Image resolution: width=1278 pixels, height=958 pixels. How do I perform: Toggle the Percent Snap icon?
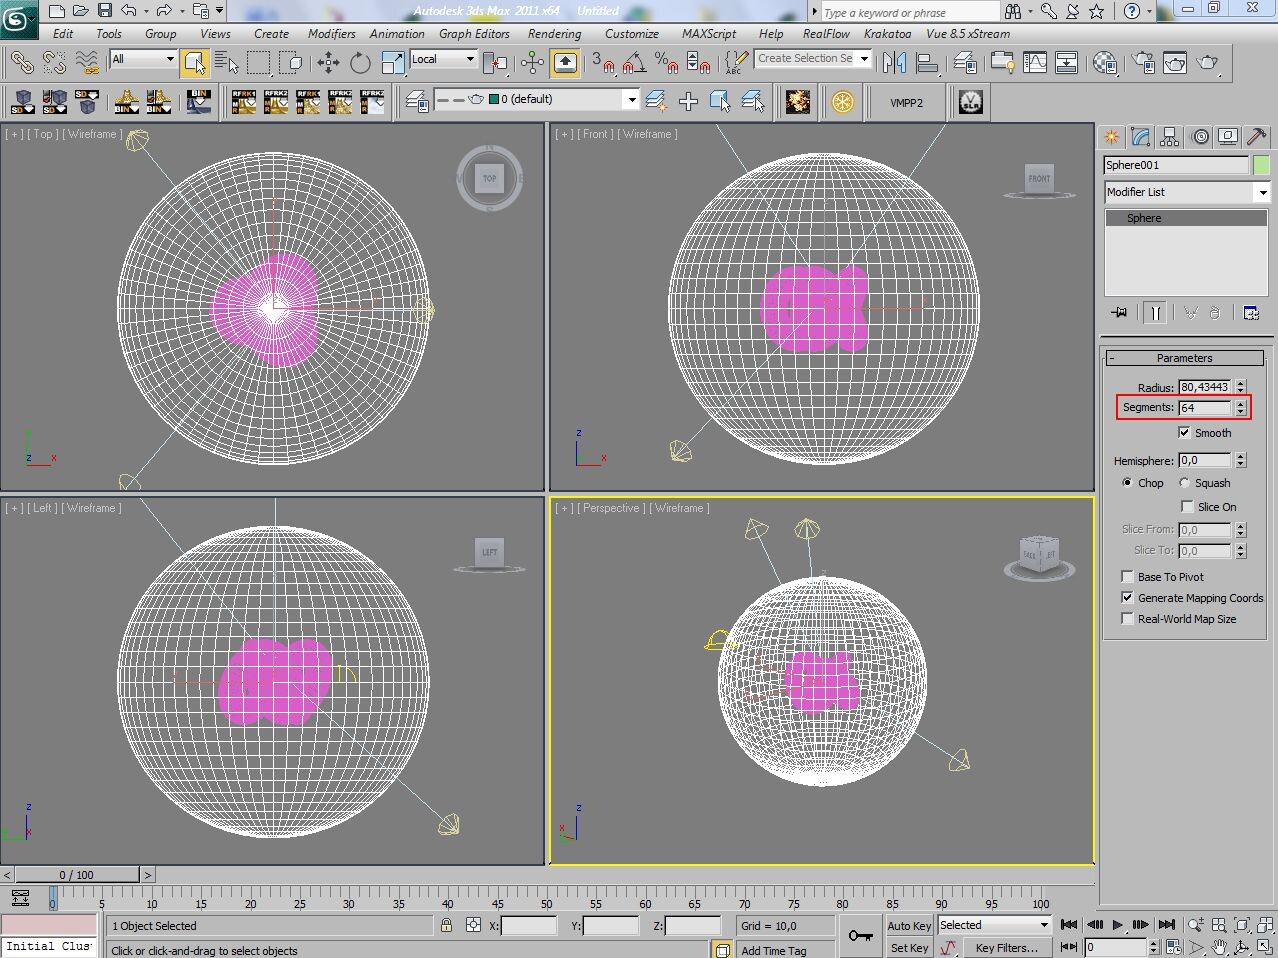point(666,63)
